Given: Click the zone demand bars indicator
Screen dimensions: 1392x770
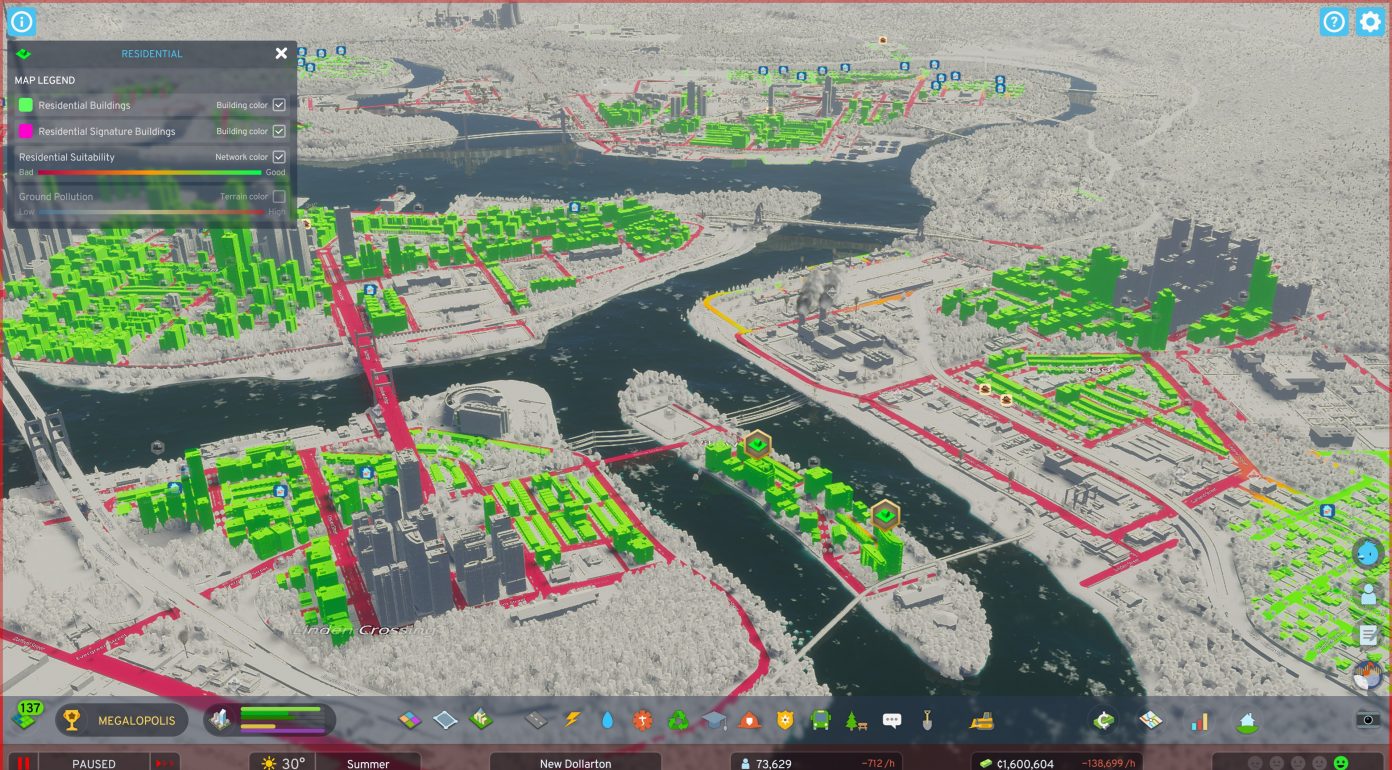Looking at the screenshot, I should point(280,719).
